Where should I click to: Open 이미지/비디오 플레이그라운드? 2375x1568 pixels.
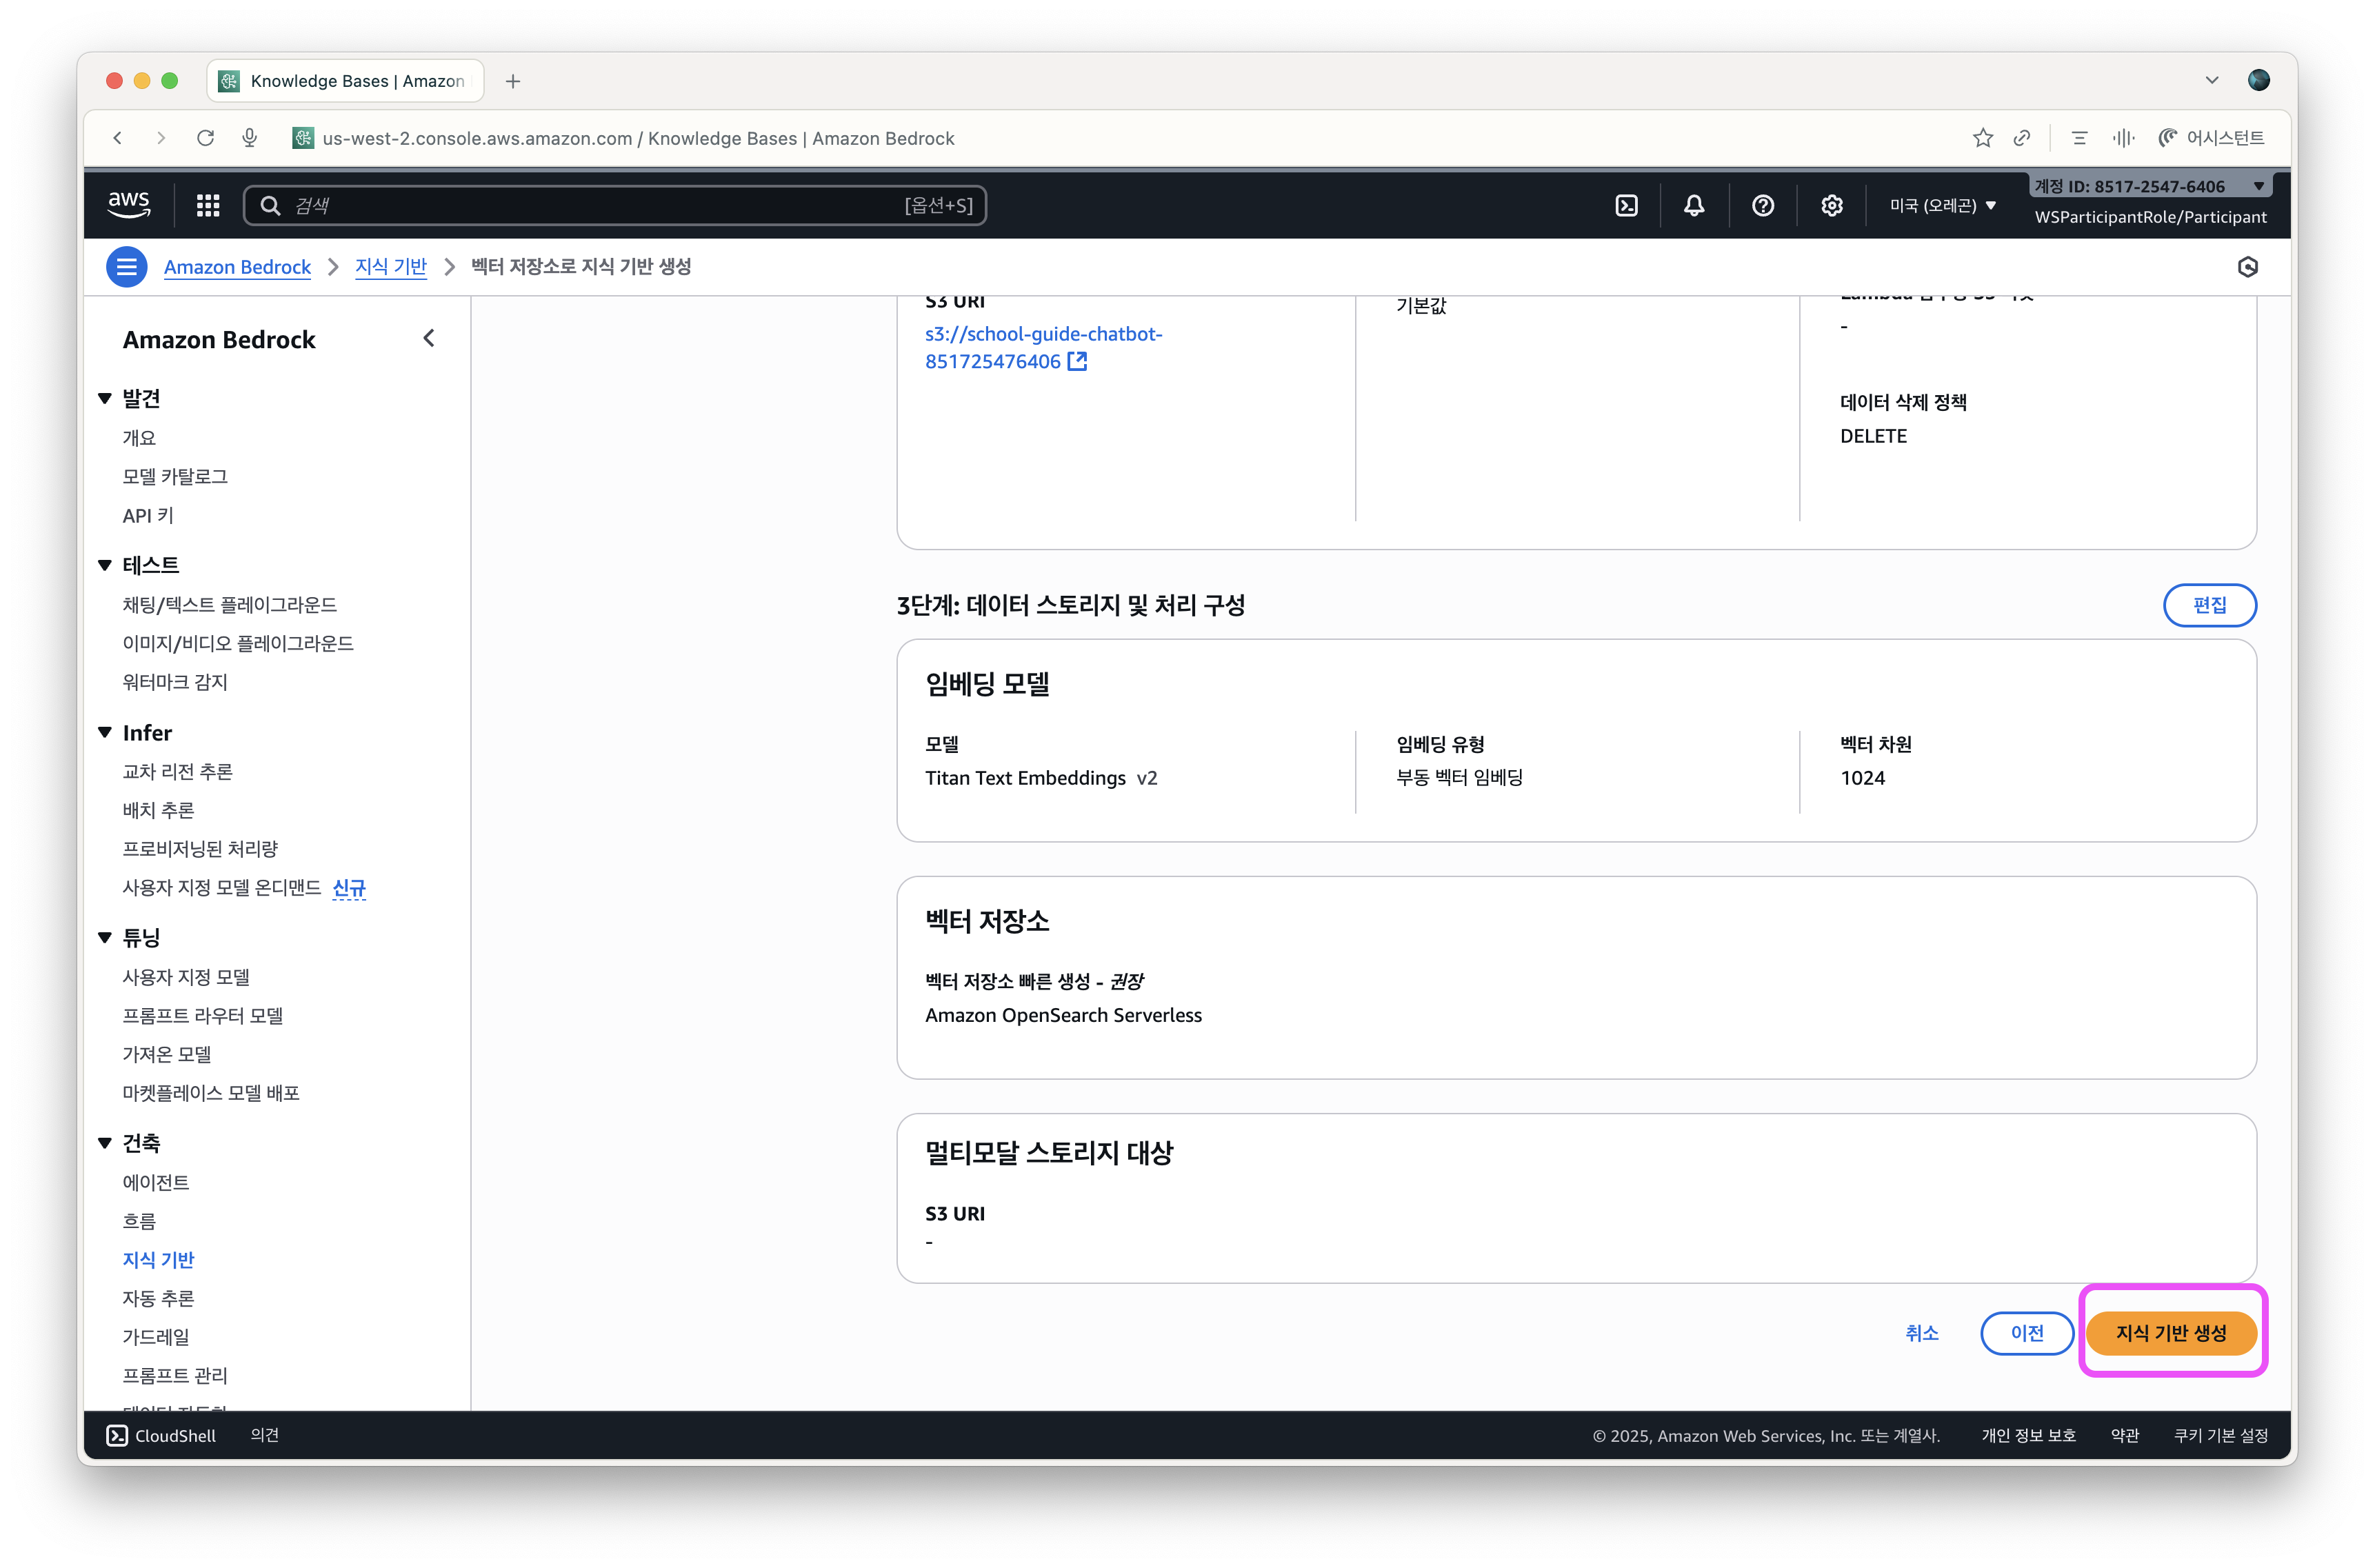pos(238,643)
